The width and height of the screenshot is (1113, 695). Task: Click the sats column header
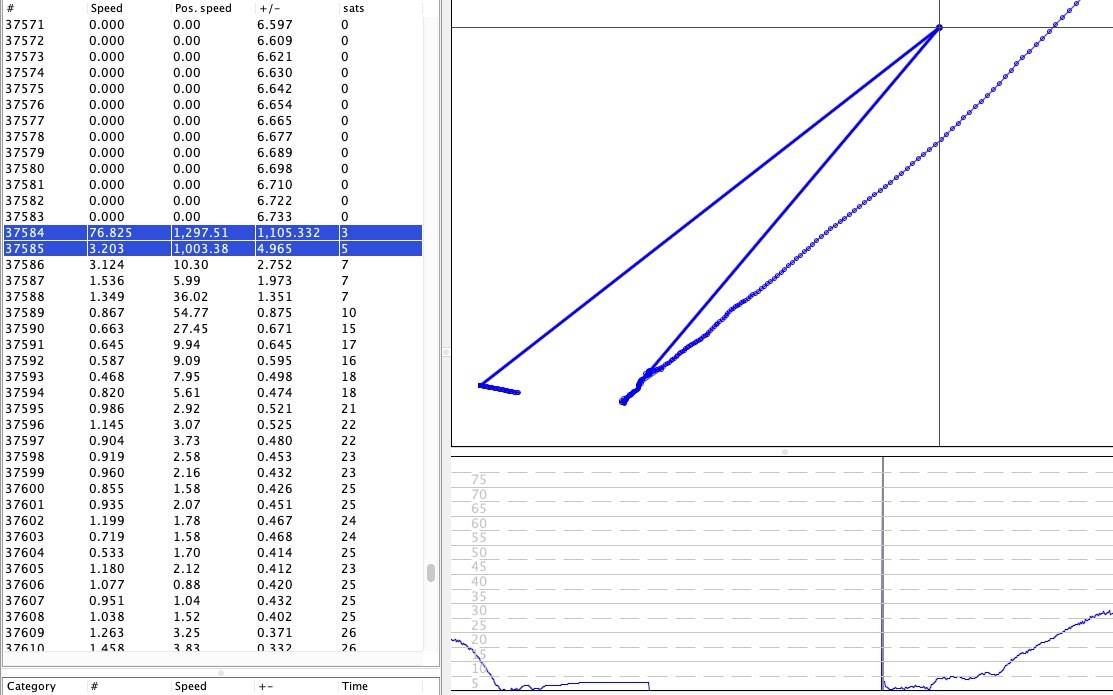click(352, 8)
